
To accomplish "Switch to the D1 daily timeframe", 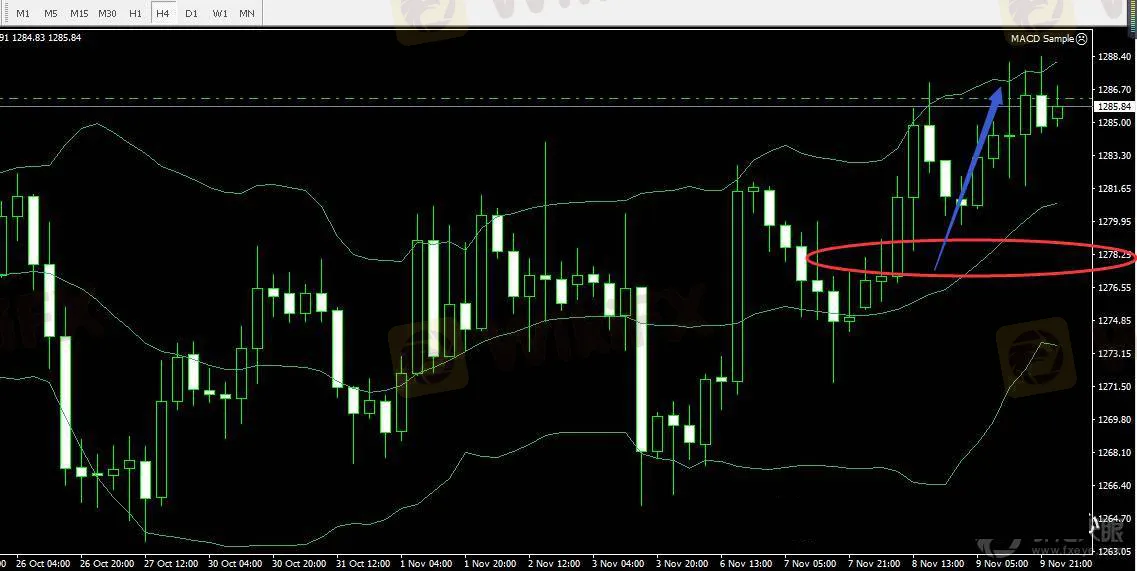I will [191, 14].
